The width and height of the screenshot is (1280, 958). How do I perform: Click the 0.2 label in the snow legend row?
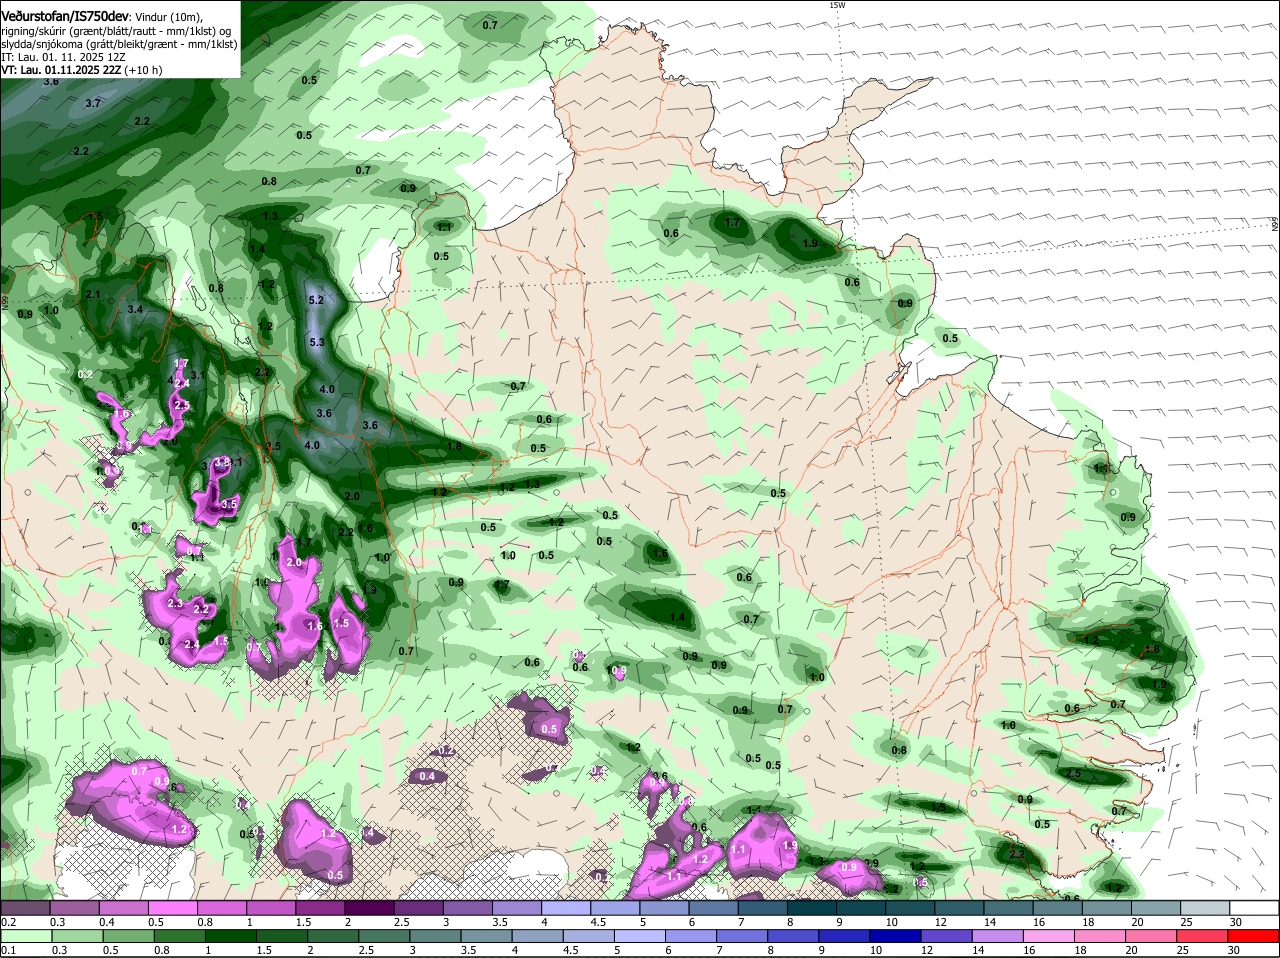coord(8,922)
